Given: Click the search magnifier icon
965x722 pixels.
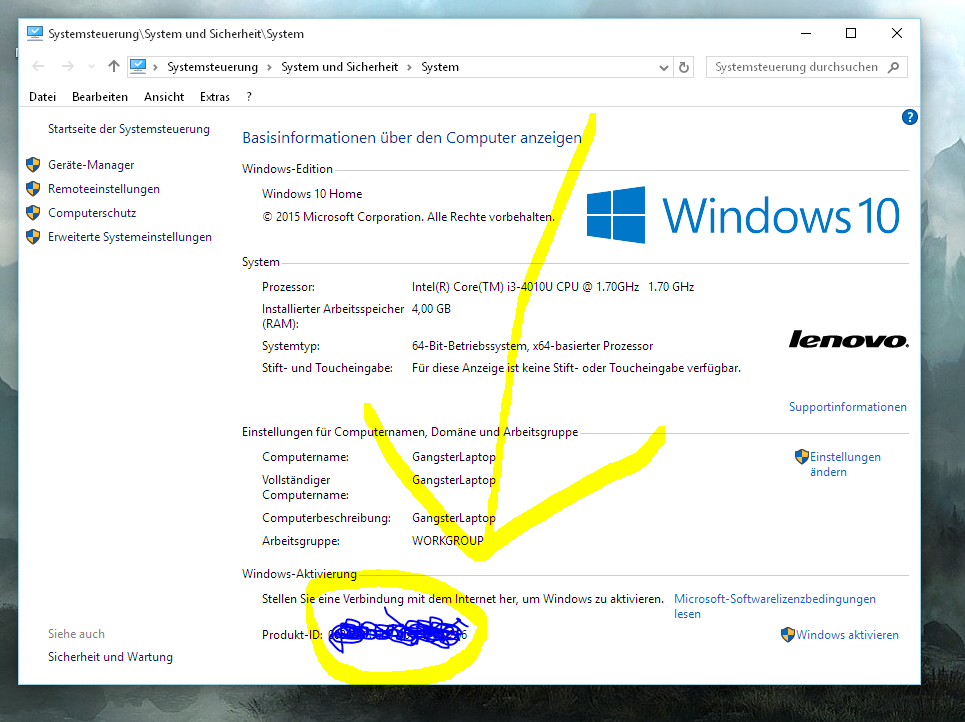Looking at the screenshot, I should [x=894, y=67].
